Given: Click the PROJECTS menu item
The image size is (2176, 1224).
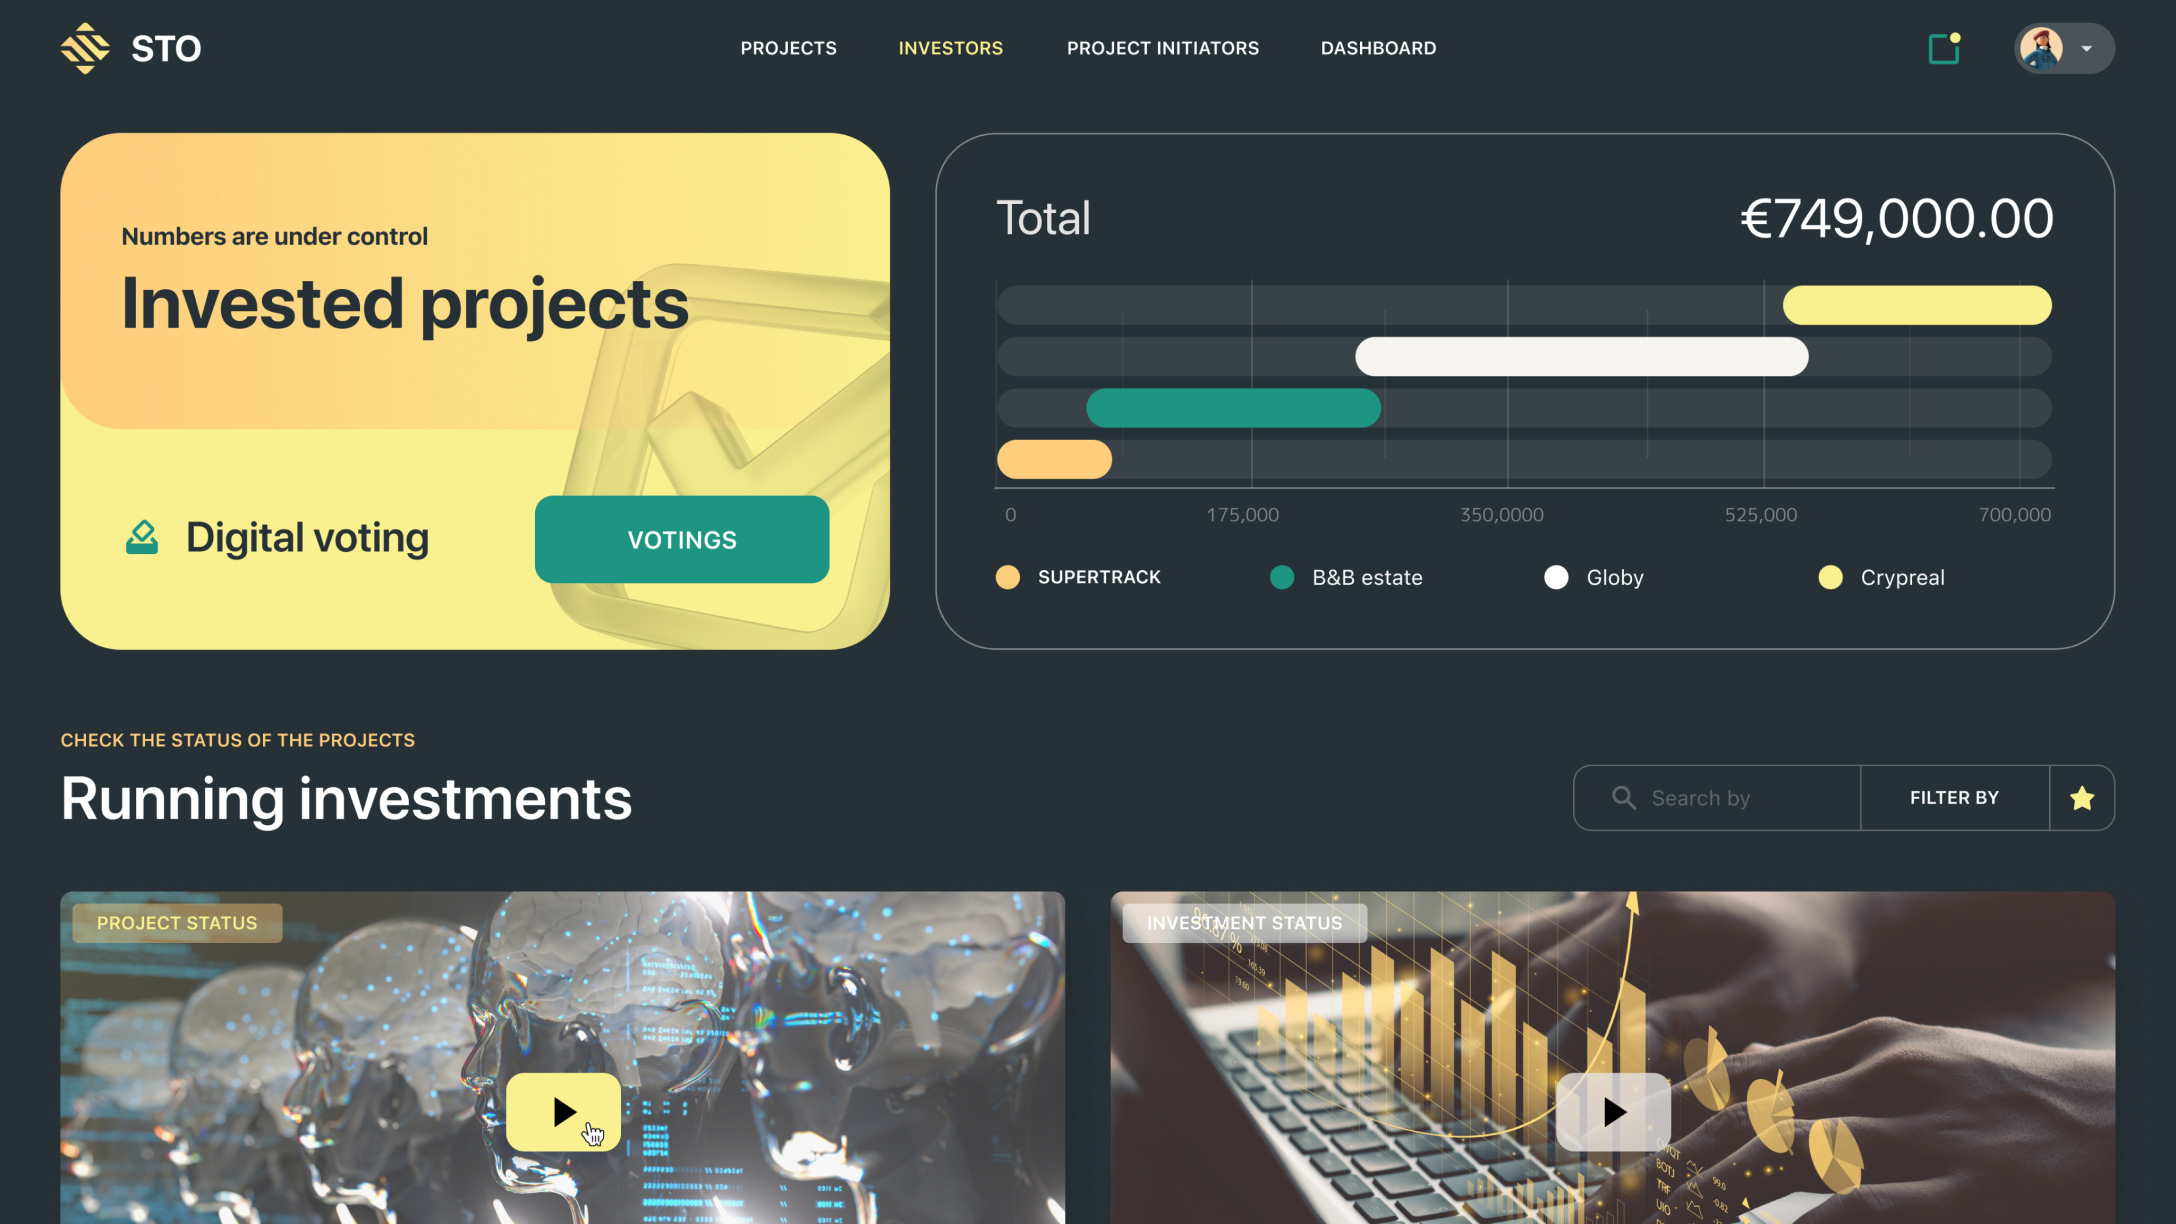Looking at the screenshot, I should (788, 46).
